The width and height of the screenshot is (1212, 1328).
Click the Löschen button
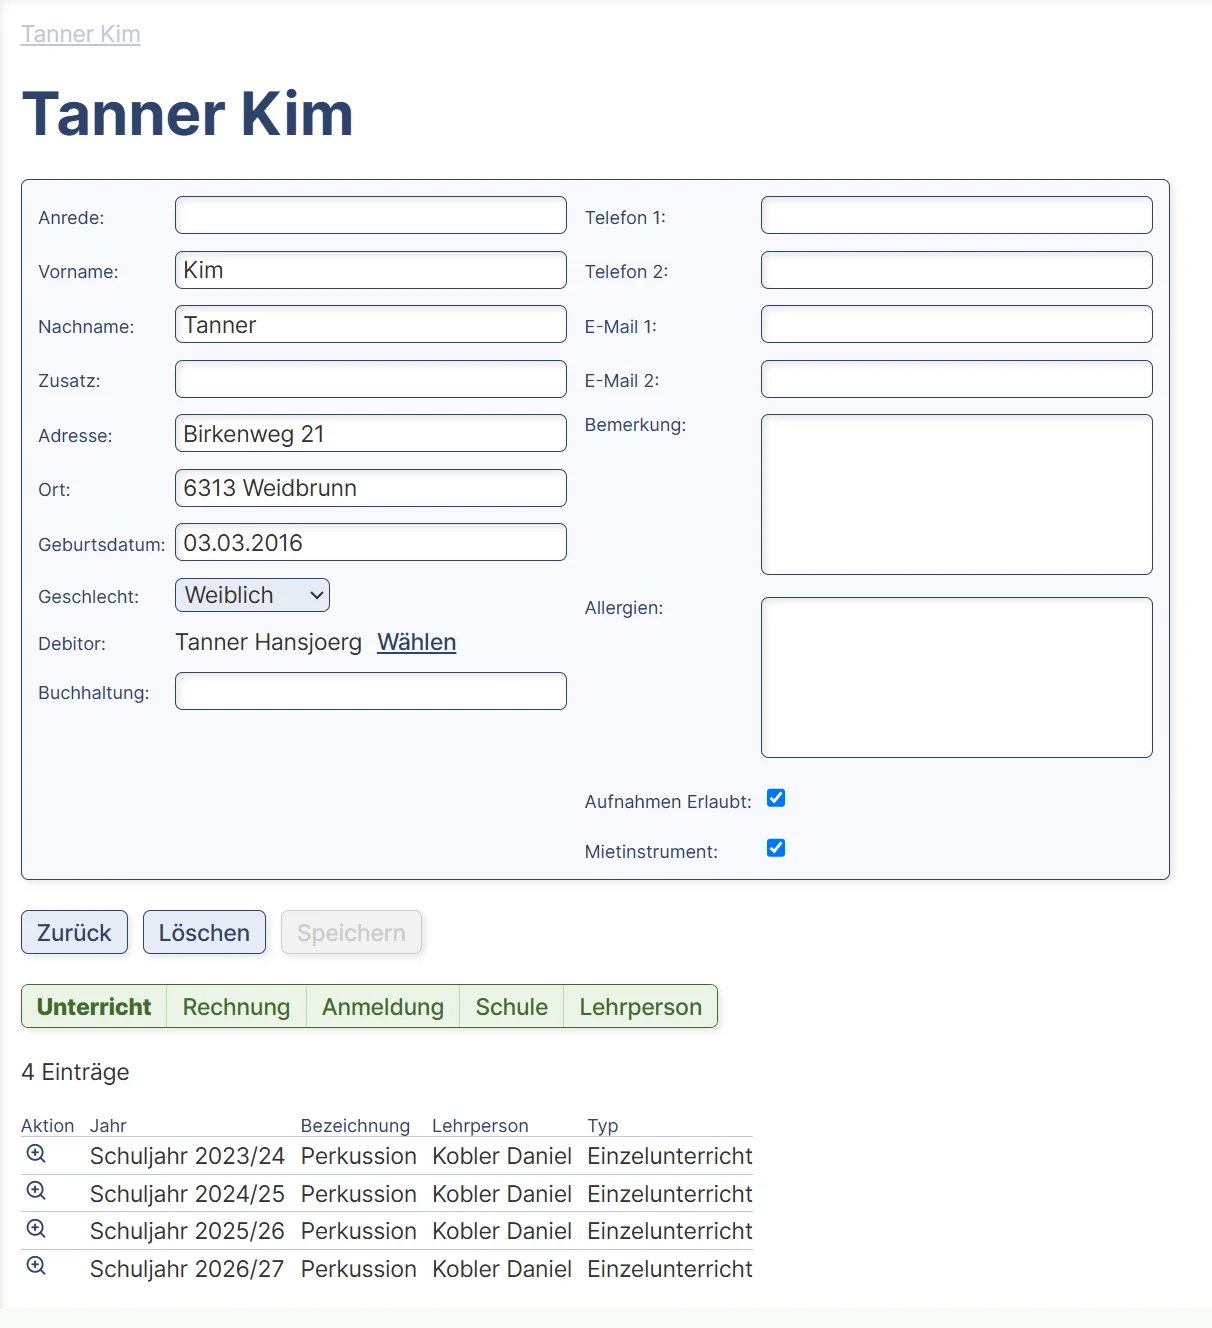[204, 932]
